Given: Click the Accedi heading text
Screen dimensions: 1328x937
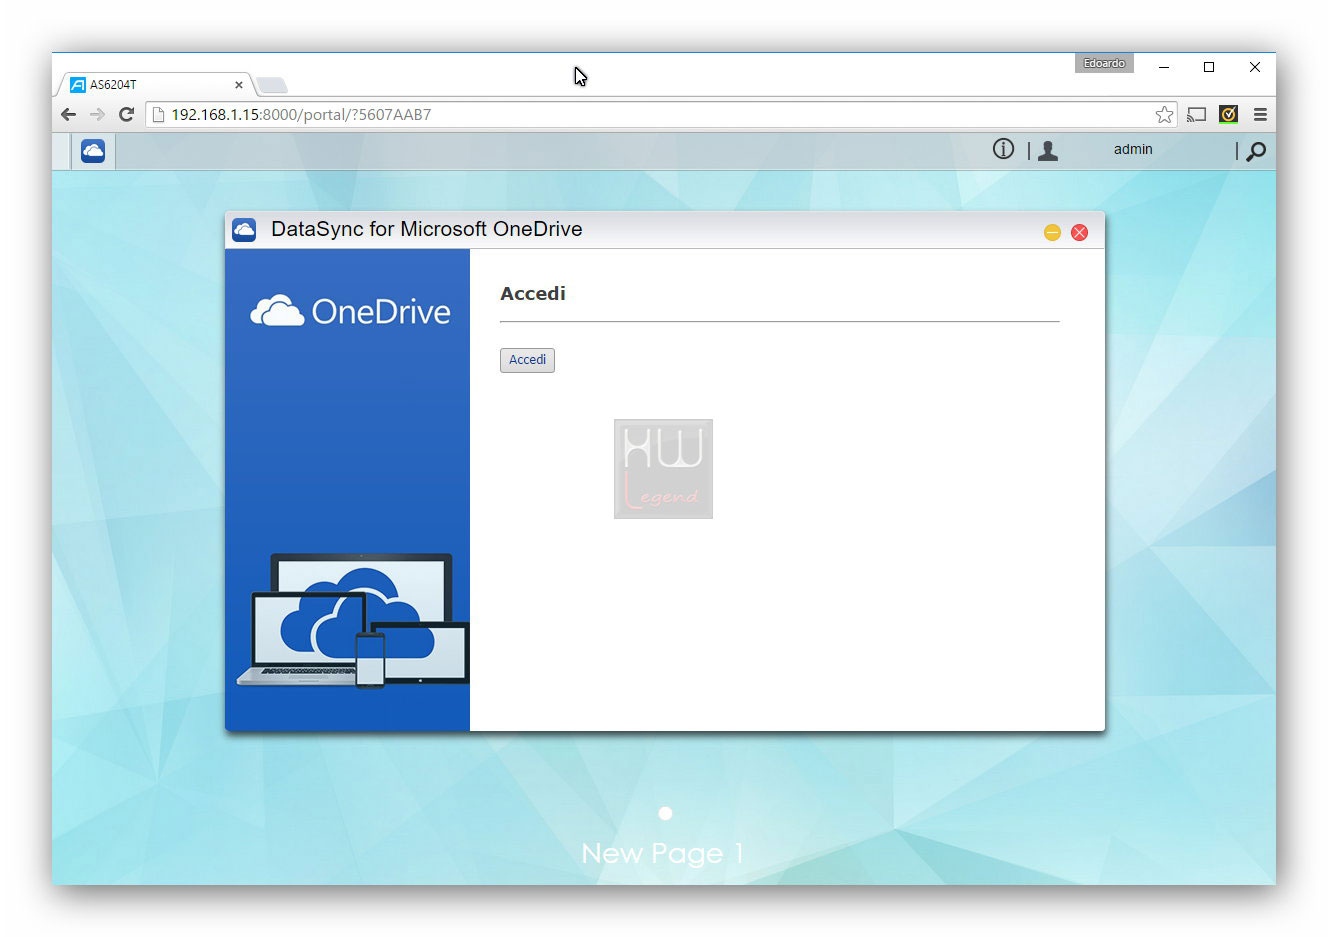Looking at the screenshot, I should pyautogui.click(x=533, y=293).
